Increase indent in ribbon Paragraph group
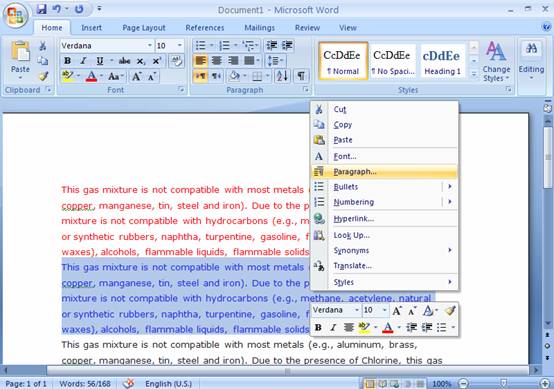Screen dimensions: 554x389 coord(287,46)
